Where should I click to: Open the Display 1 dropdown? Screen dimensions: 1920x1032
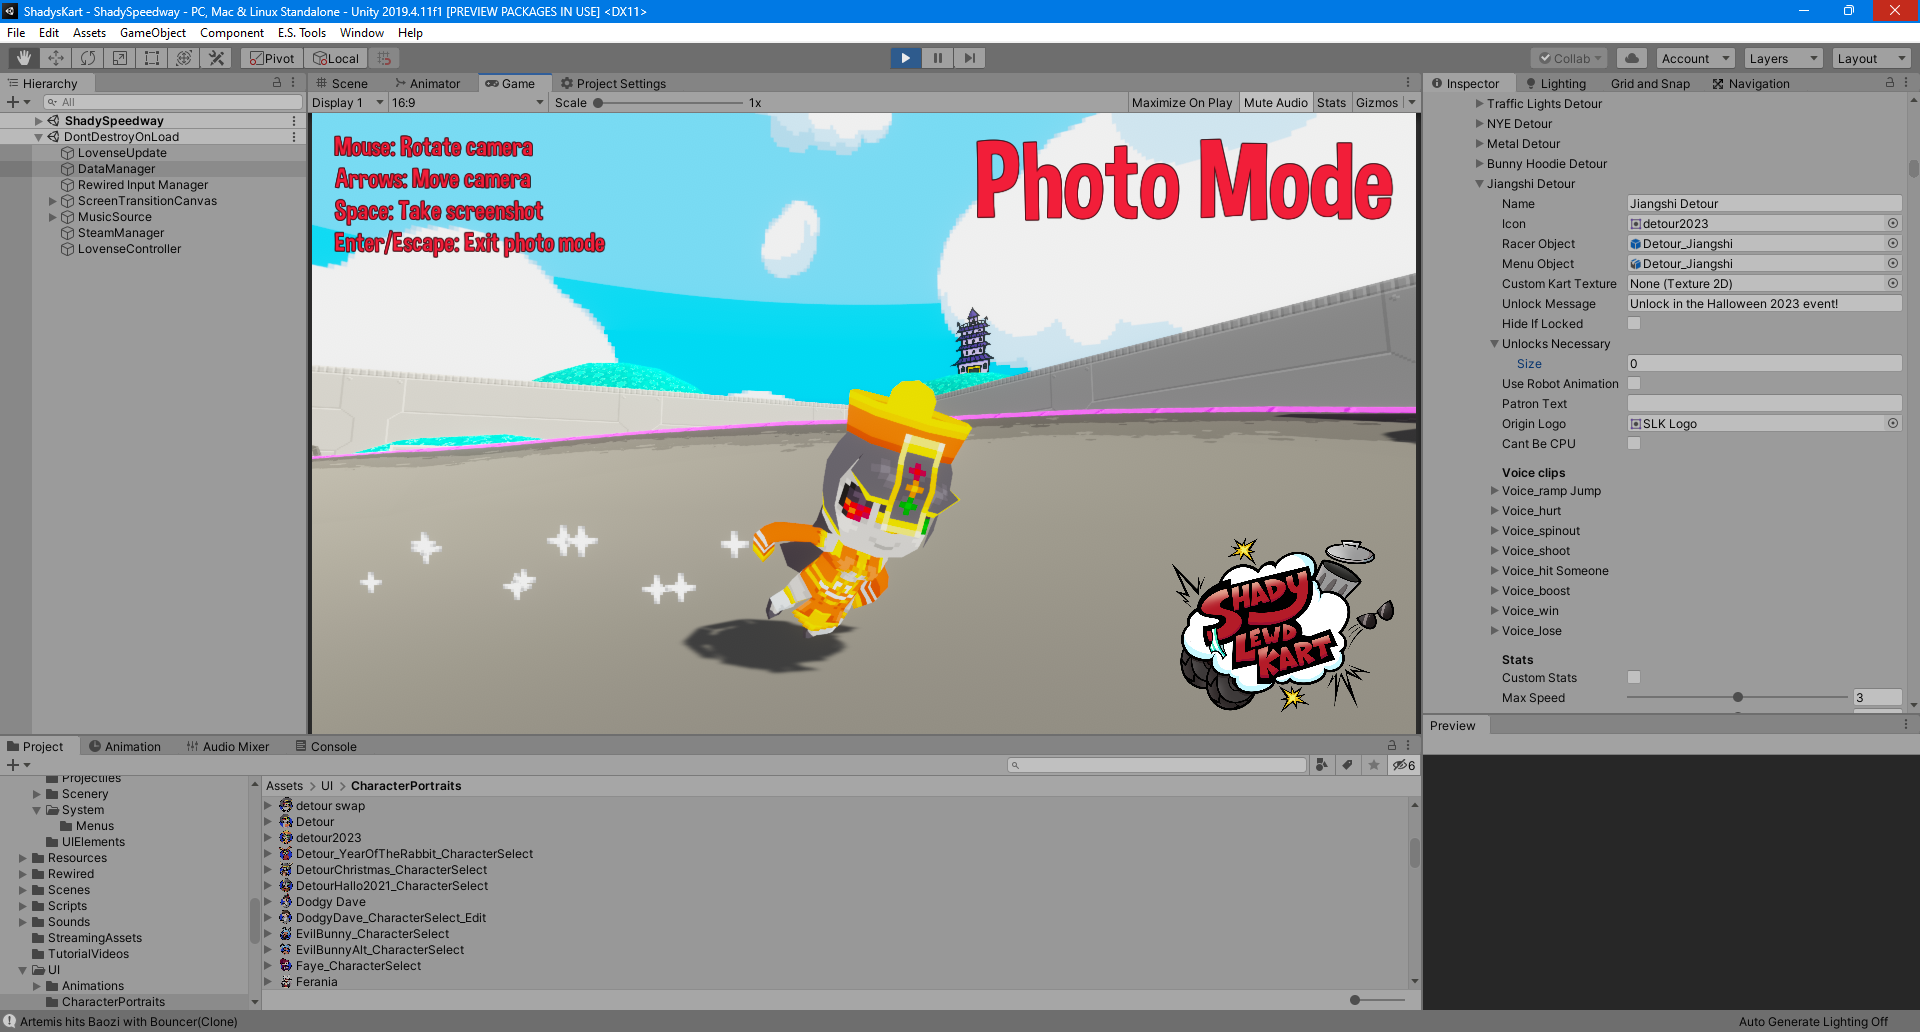point(348,102)
